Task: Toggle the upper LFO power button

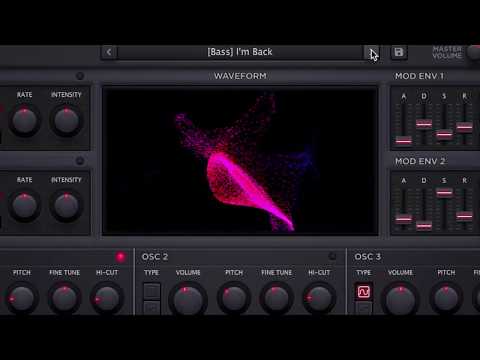Action: click(x=80, y=76)
